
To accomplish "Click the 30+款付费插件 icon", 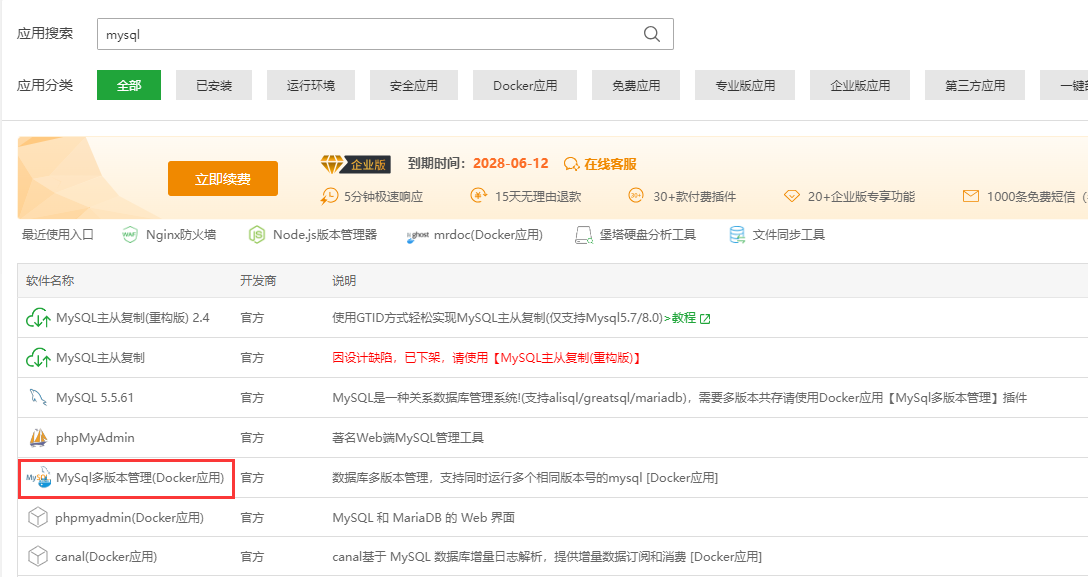I will [x=636, y=196].
